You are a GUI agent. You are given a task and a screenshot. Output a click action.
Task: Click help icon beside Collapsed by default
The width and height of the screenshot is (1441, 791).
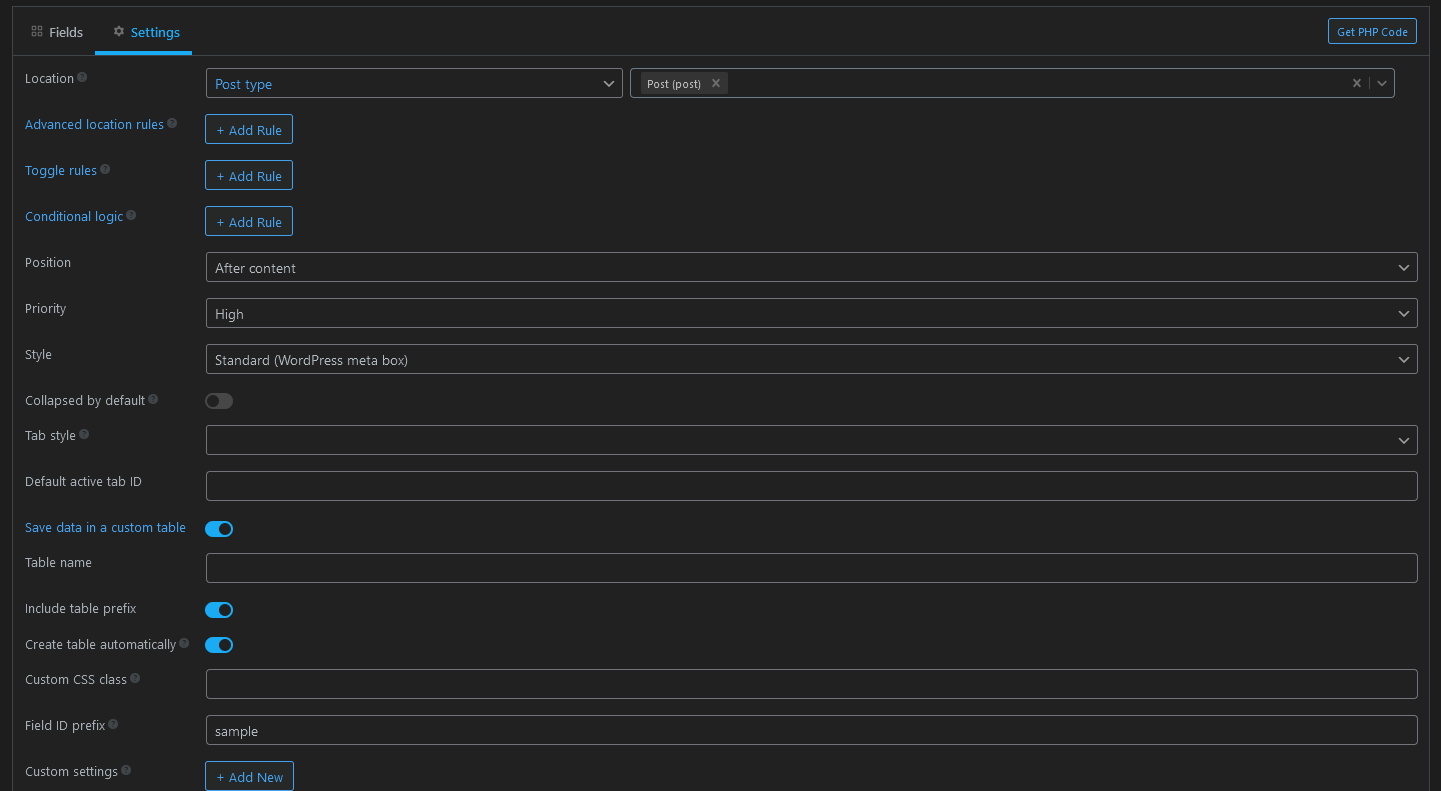153,399
